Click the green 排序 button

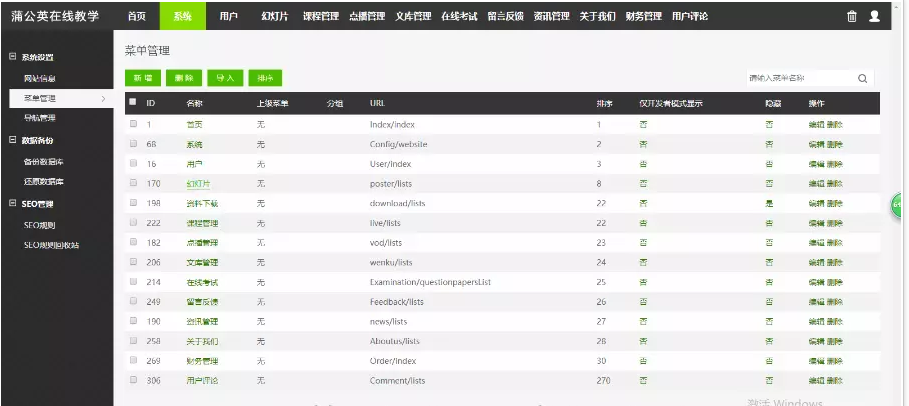click(265, 78)
